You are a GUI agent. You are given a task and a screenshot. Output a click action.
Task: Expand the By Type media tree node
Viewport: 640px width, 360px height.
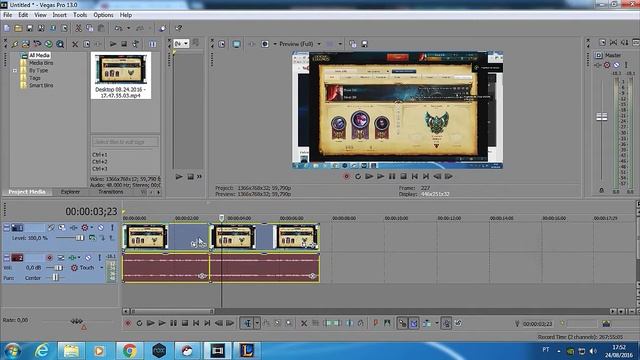point(15,70)
